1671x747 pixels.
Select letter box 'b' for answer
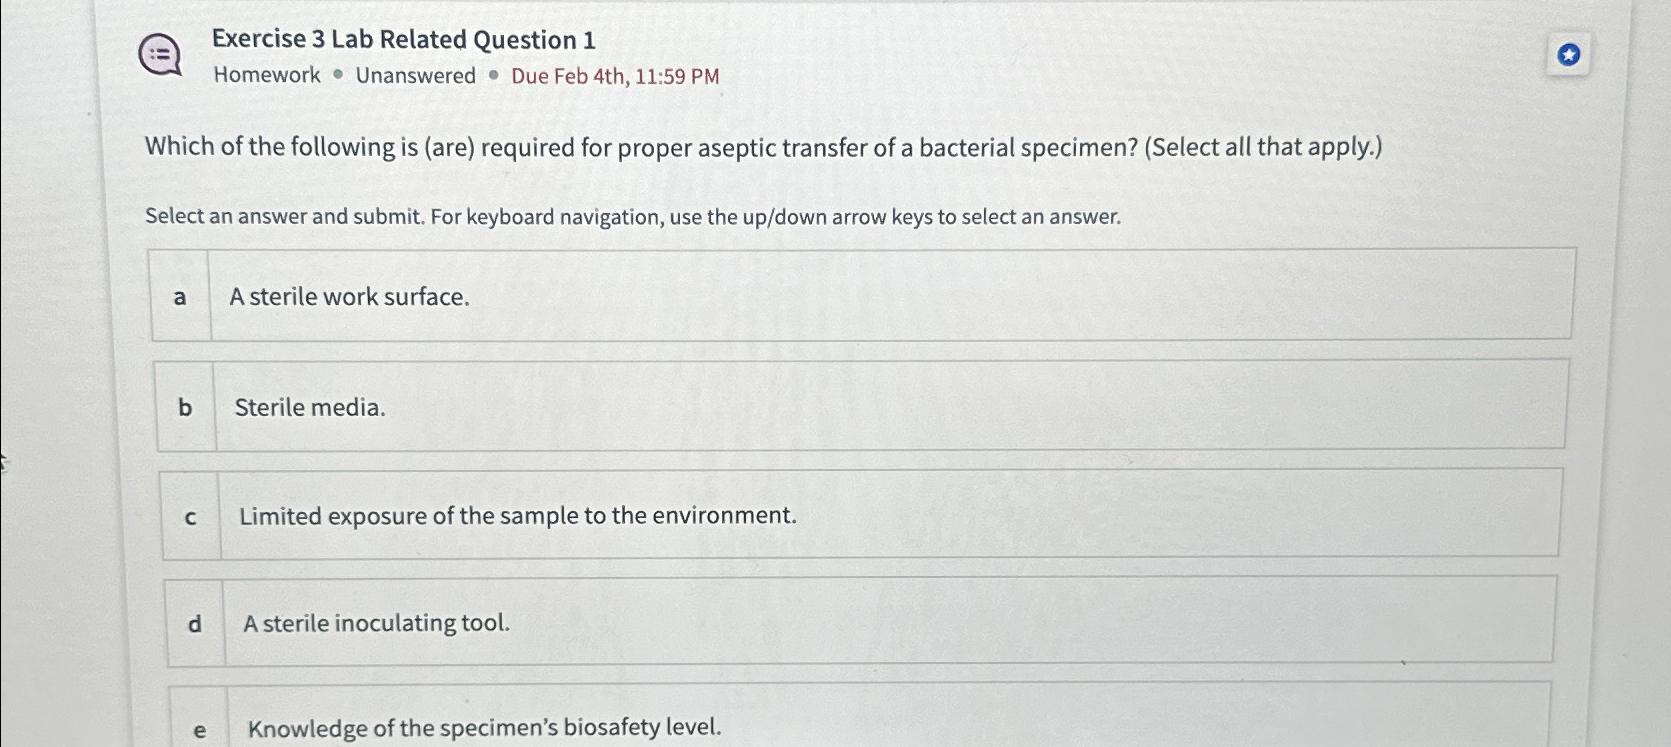[185, 407]
